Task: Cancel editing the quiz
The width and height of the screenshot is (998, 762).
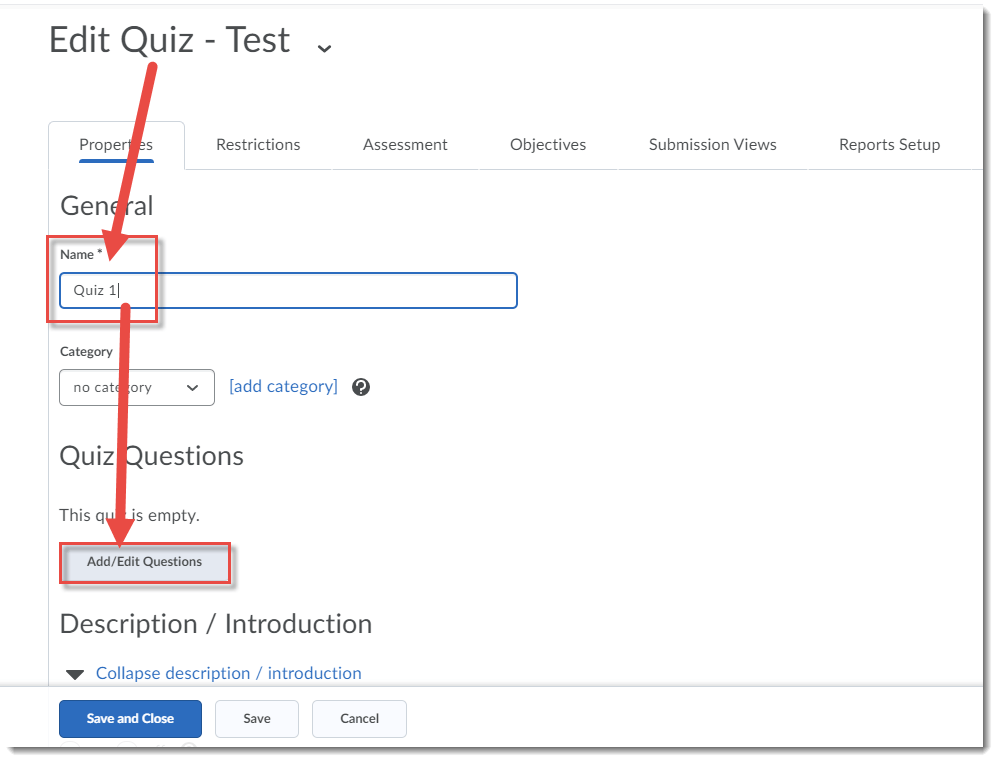Action: point(358,718)
